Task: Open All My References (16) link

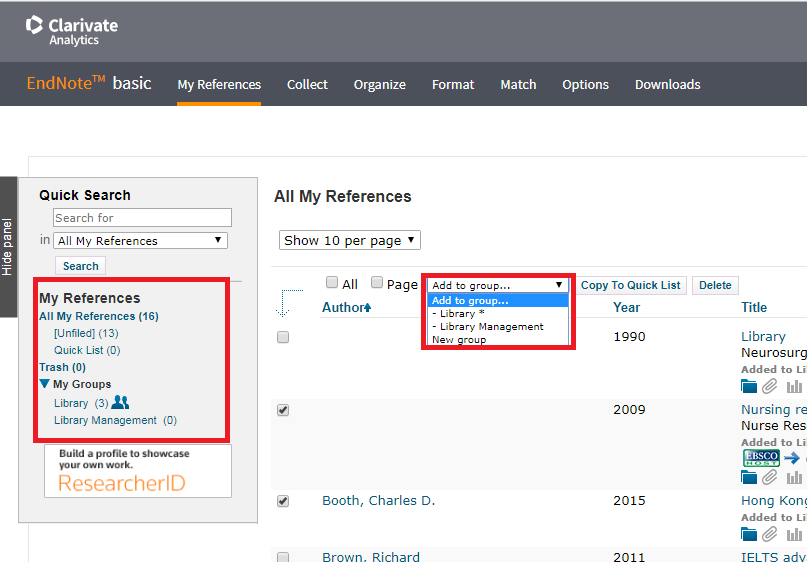Action: 99,316
